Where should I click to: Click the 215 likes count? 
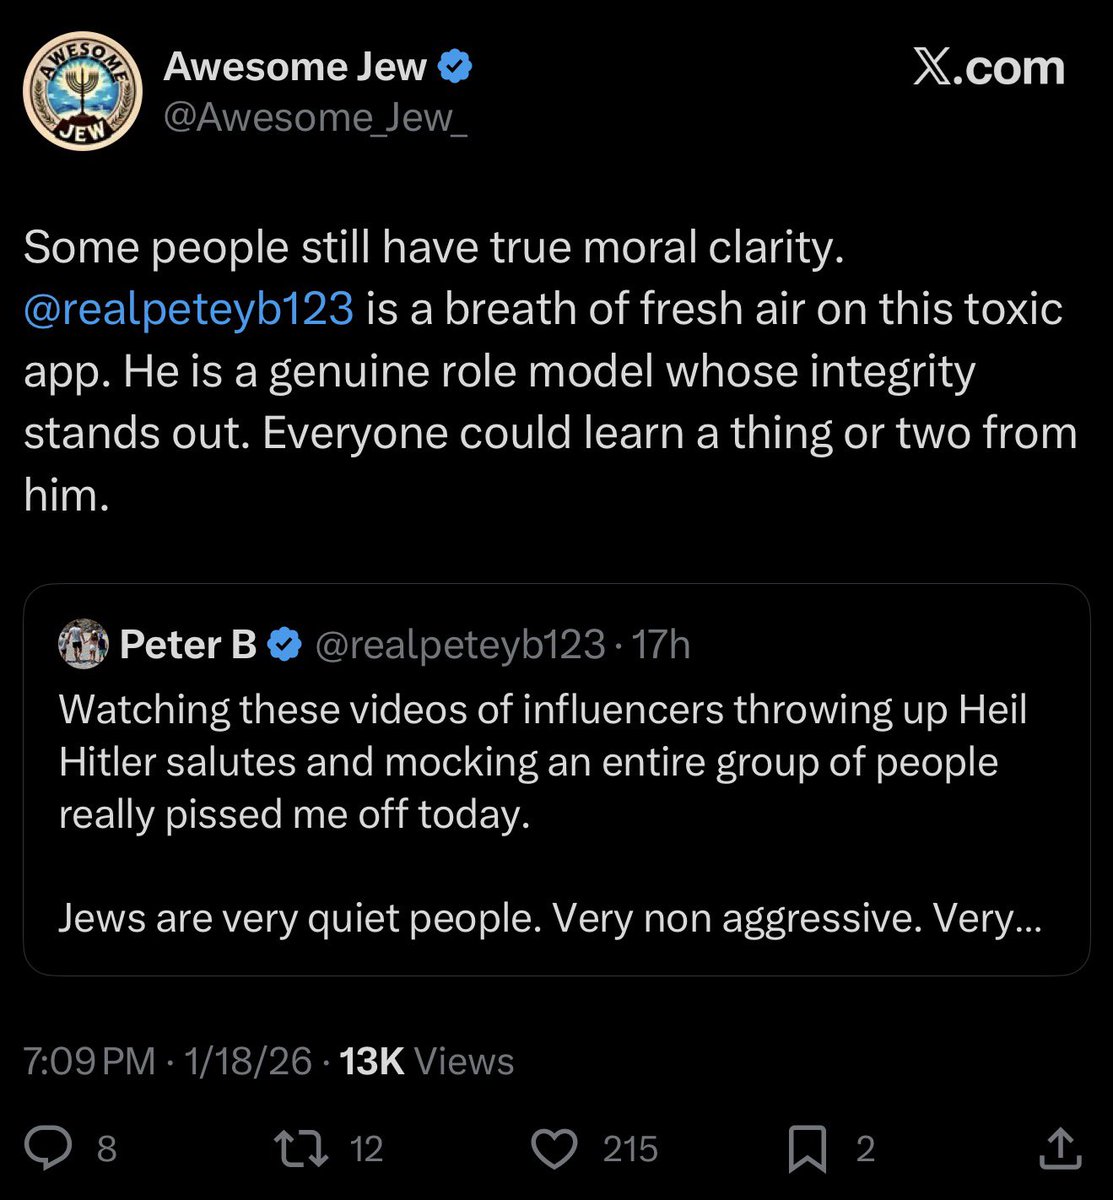tap(630, 1149)
